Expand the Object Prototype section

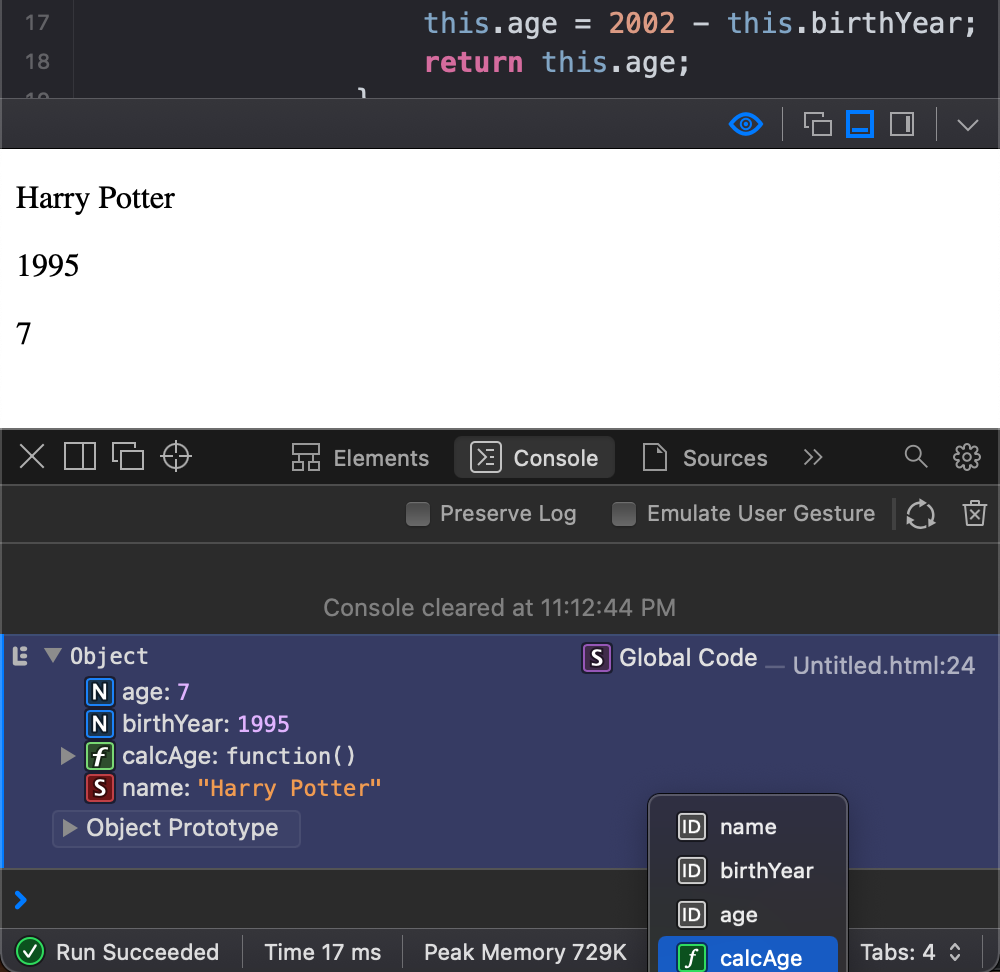coord(70,828)
